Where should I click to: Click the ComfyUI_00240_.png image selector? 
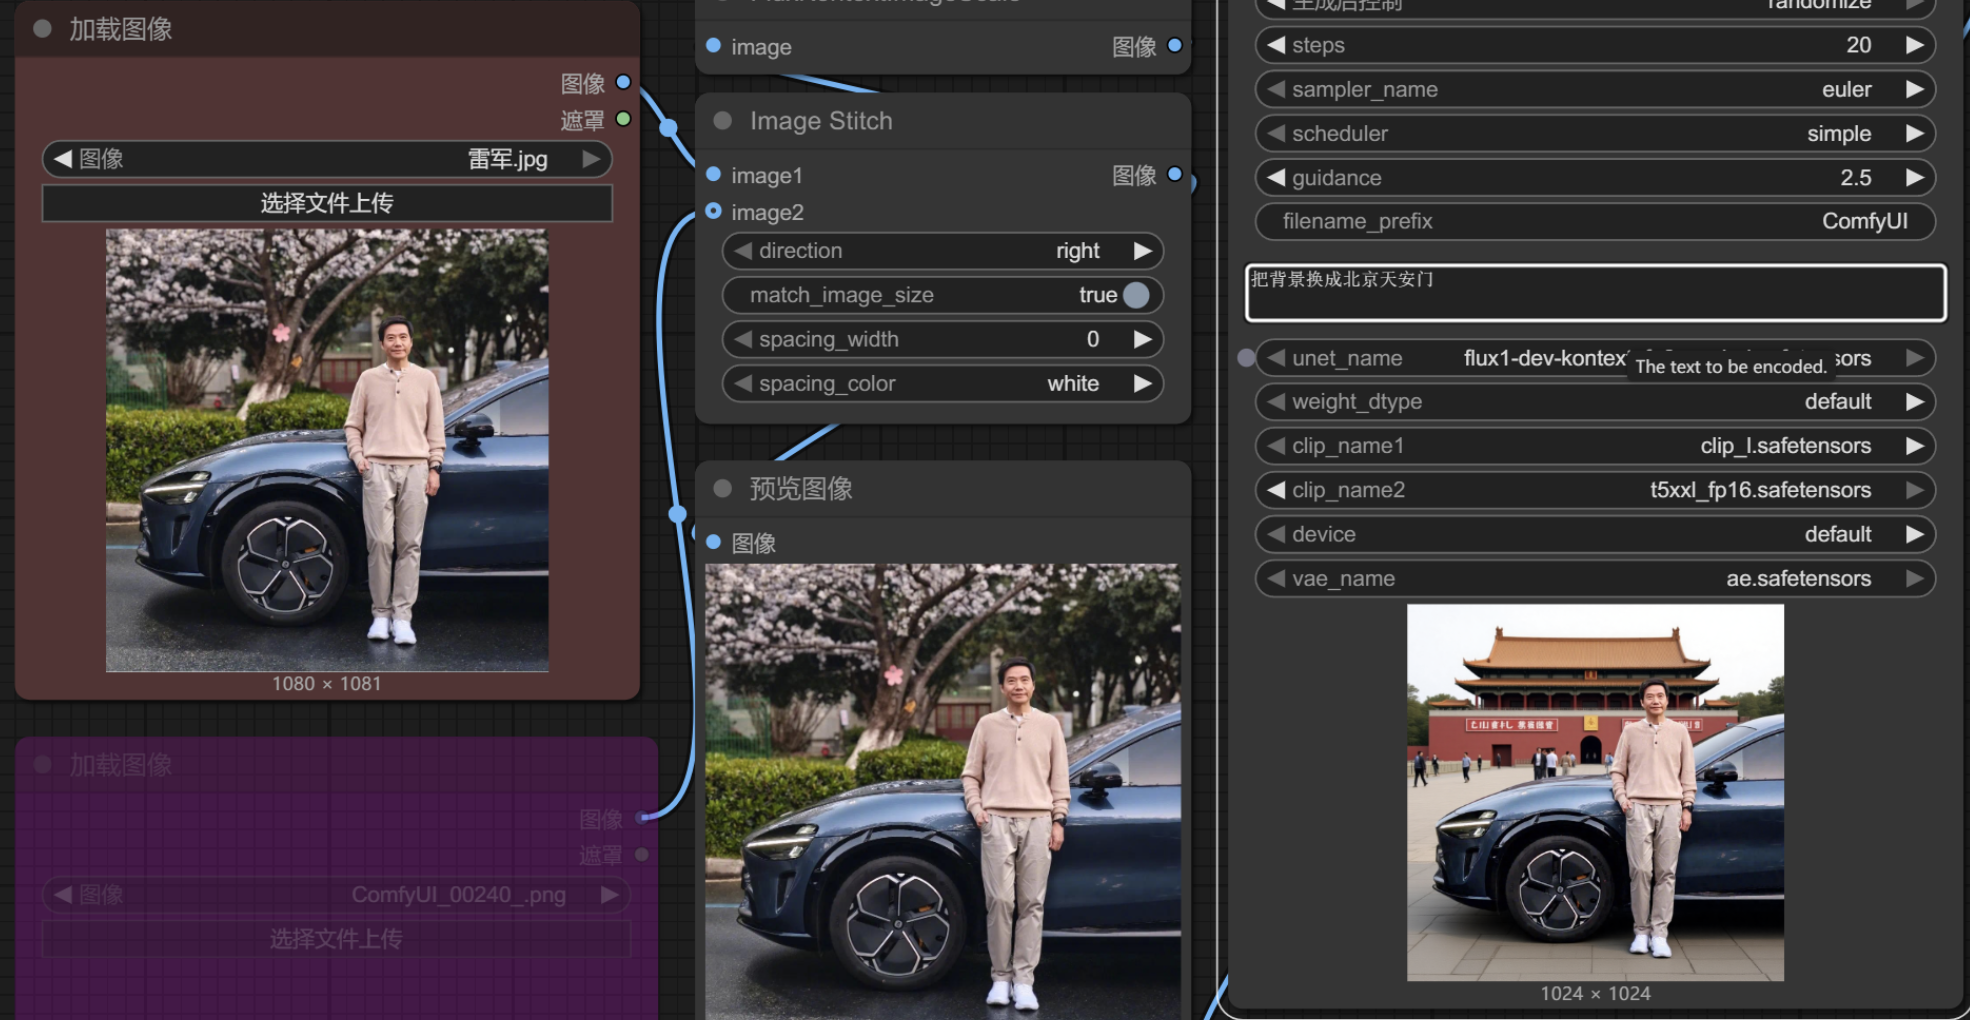336,895
